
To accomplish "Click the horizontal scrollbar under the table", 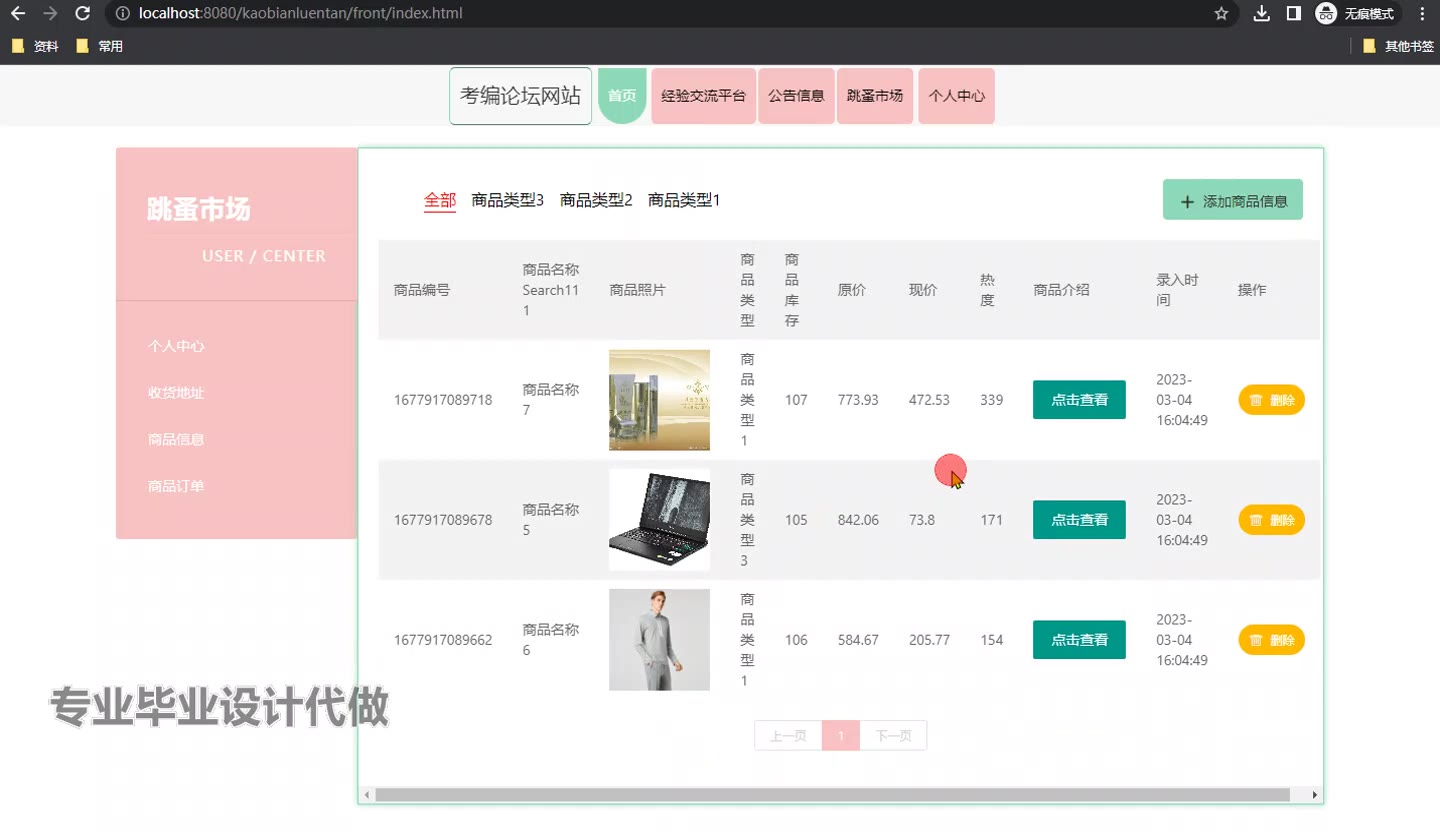I will pos(832,795).
